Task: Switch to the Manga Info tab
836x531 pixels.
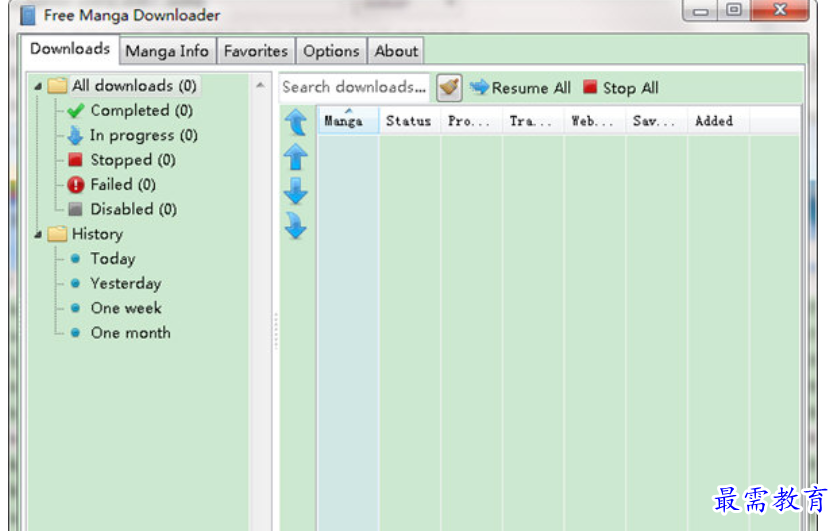Action: [x=167, y=51]
